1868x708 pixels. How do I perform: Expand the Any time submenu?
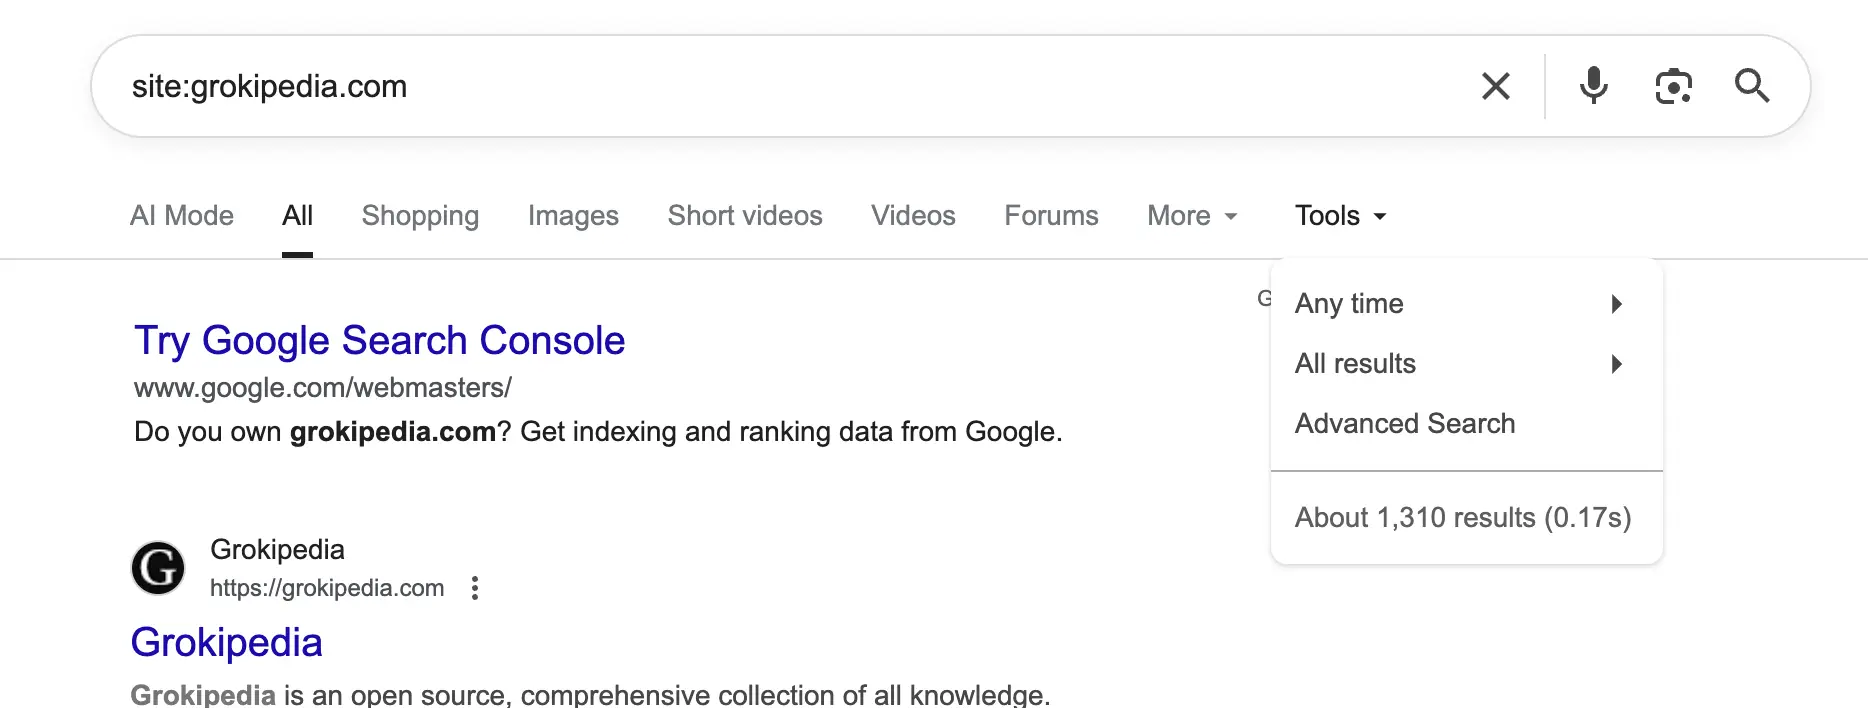(x=1458, y=304)
